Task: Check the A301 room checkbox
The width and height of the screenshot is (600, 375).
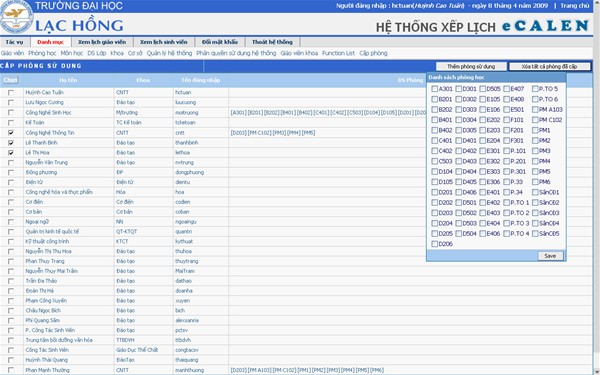Action: tap(434, 89)
